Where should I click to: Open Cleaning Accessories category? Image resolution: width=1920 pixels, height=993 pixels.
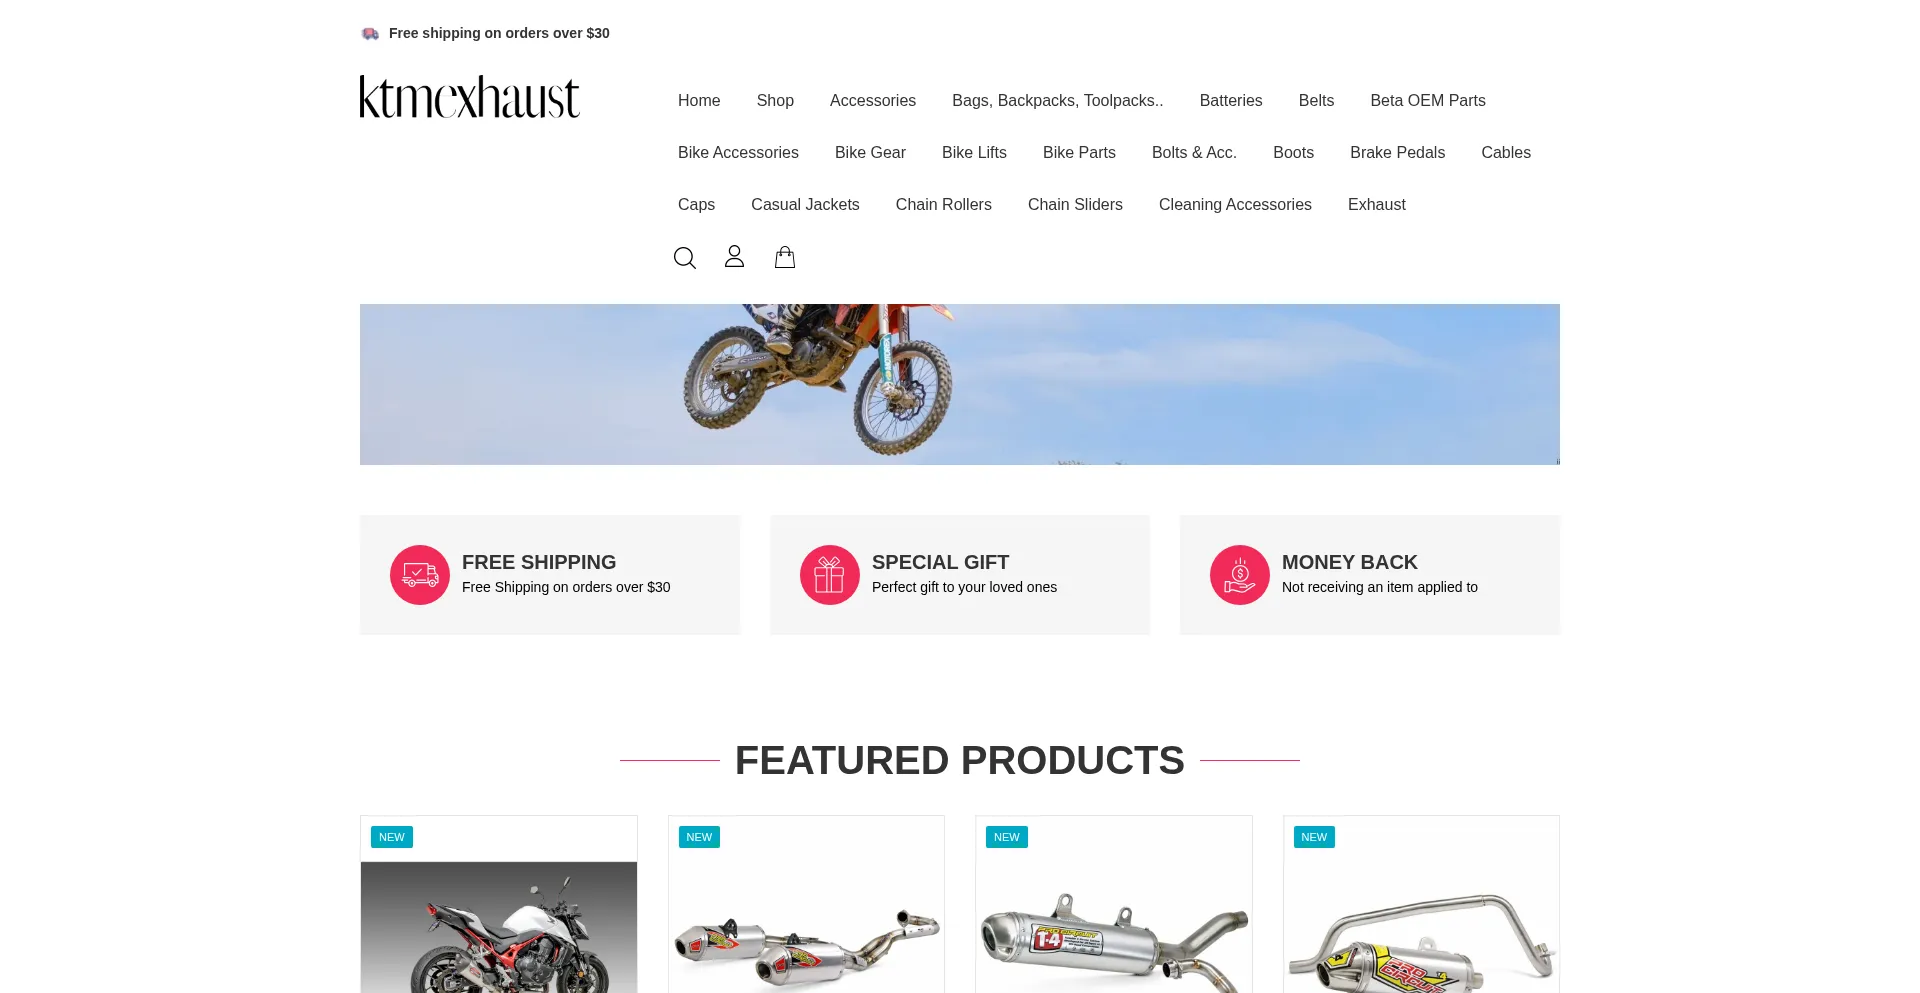[x=1235, y=204]
